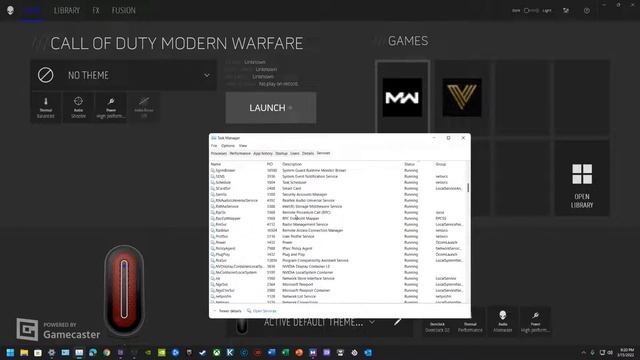The height and width of the screenshot is (360, 640).
Task: Open the Thermal Performance tile at bottom
Action: [470, 322]
